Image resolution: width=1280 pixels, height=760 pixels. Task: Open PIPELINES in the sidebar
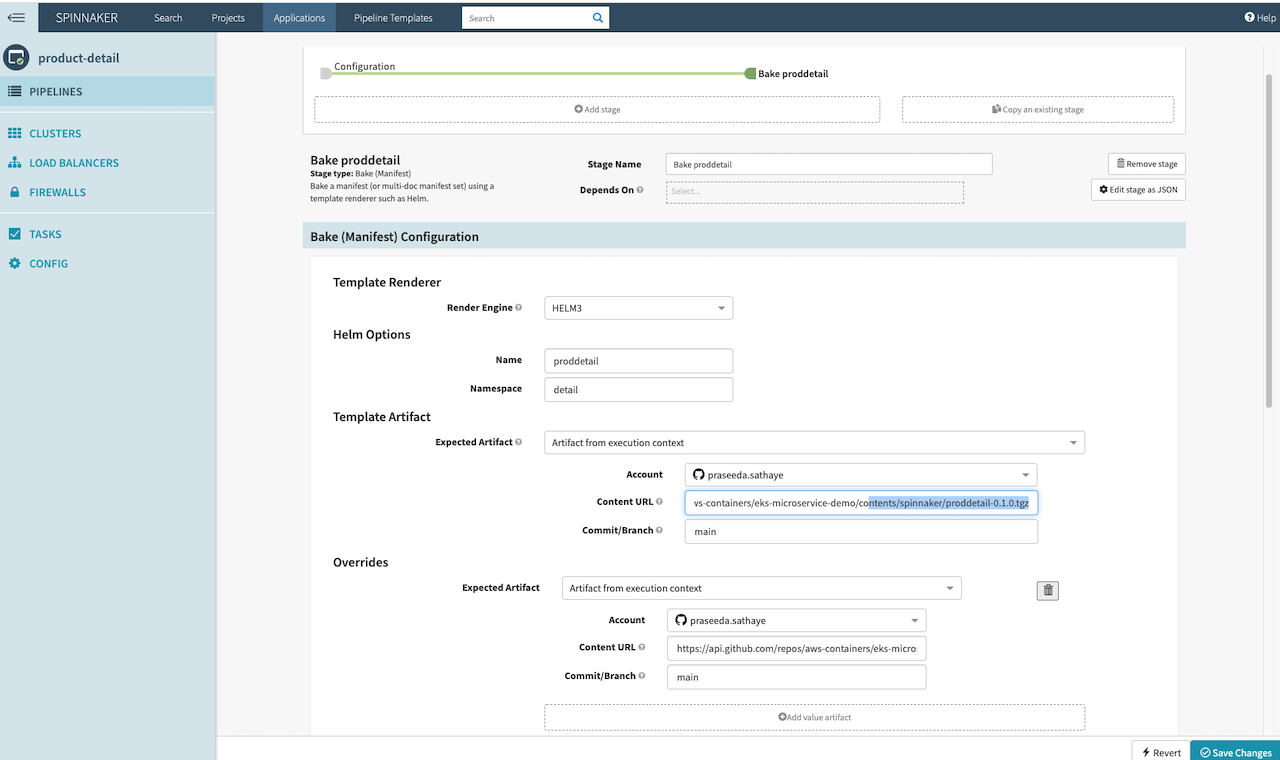(107, 91)
